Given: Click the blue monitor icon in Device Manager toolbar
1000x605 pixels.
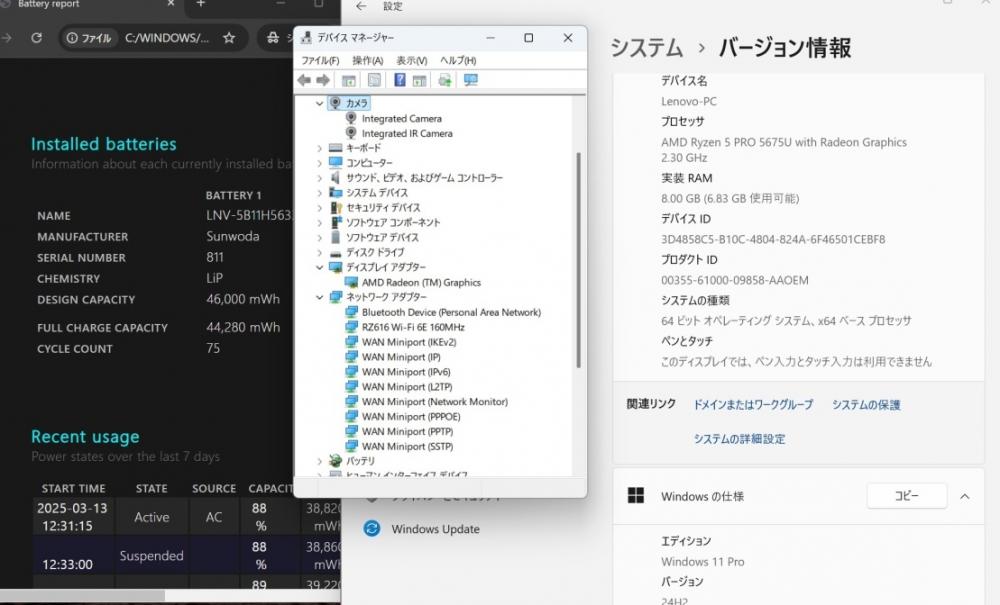Looking at the screenshot, I should [x=471, y=80].
